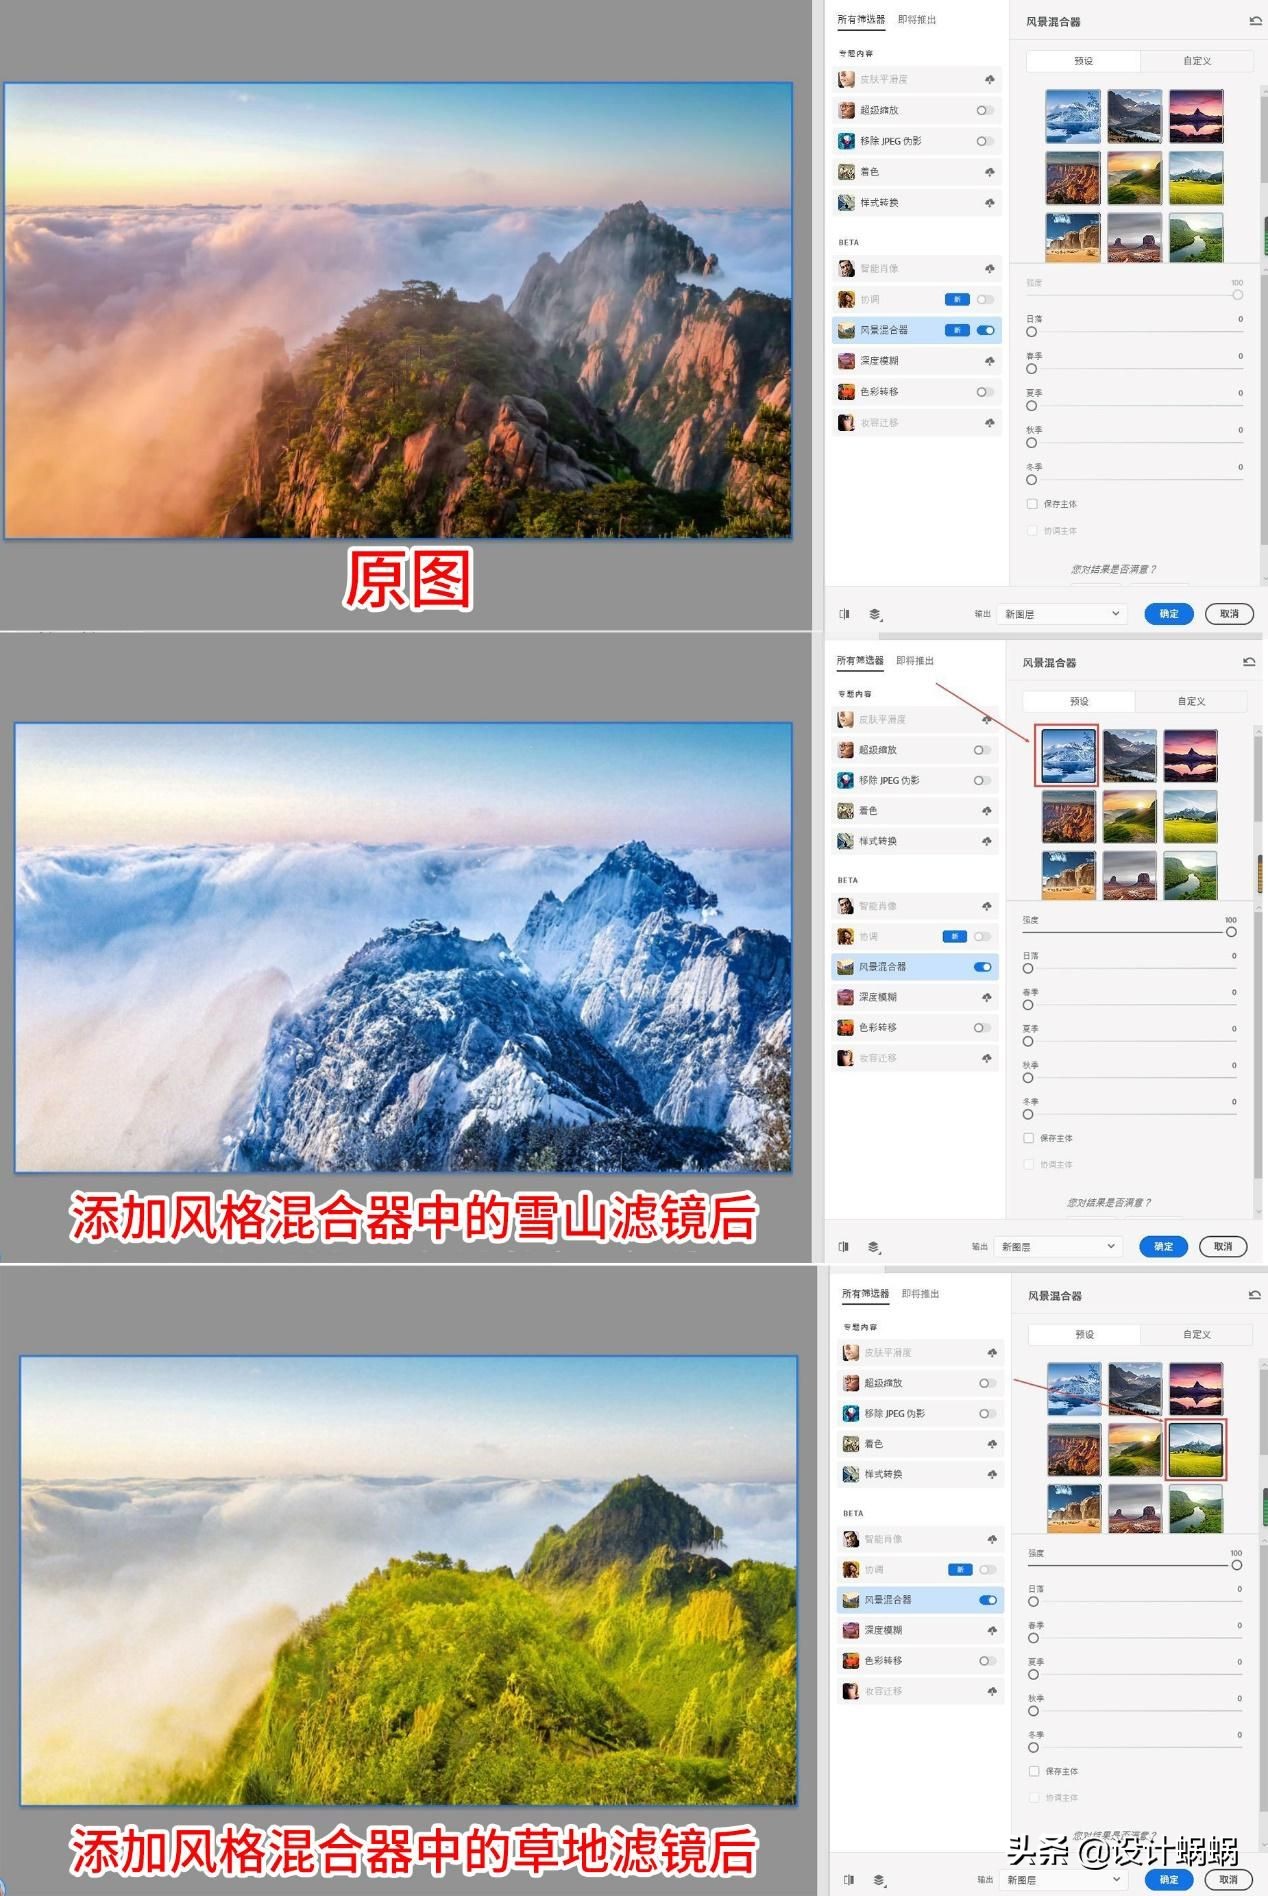The width and height of the screenshot is (1268, 1896).
Task: Download 深度模糊 filter in top 原图 panel
Action: pyautogui.click(x=989, y=361)
